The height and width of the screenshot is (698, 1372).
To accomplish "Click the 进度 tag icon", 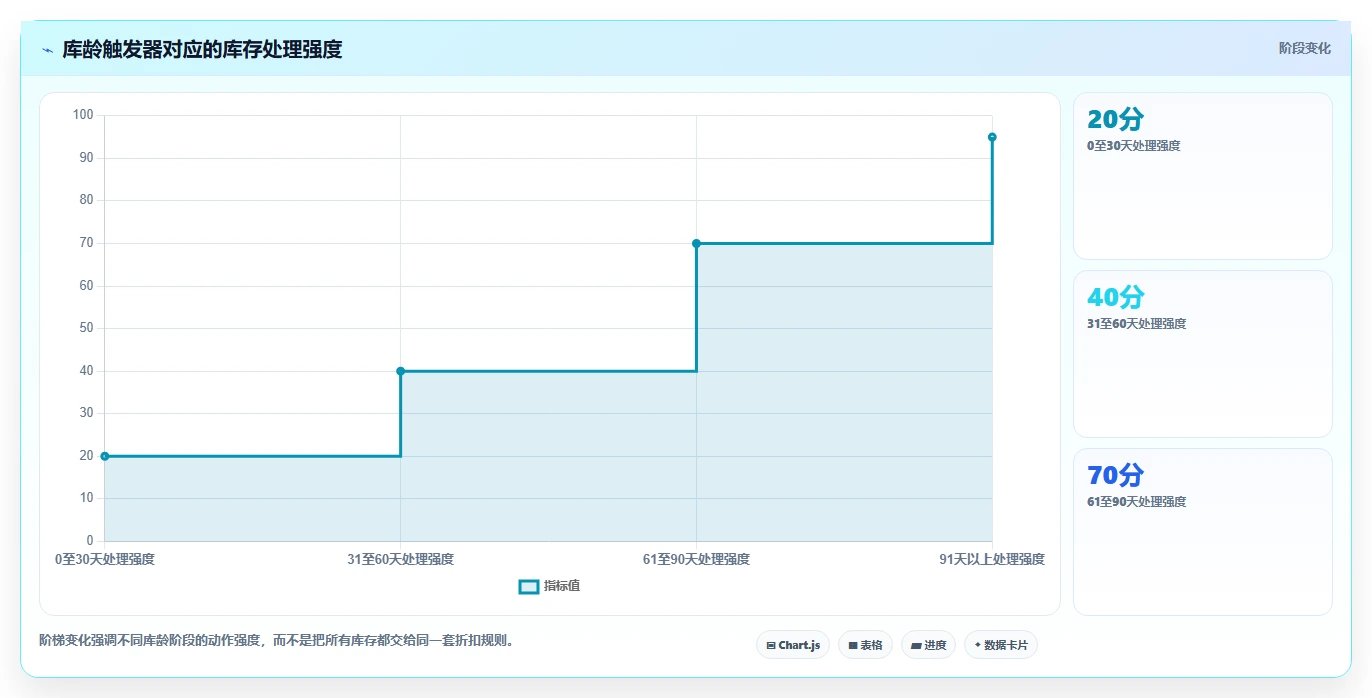I will coord(916,645).
